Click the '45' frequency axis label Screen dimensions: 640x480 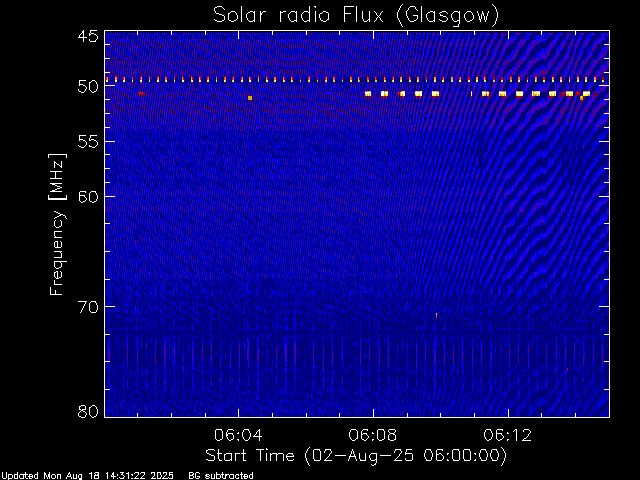click(x=88, y=36)
